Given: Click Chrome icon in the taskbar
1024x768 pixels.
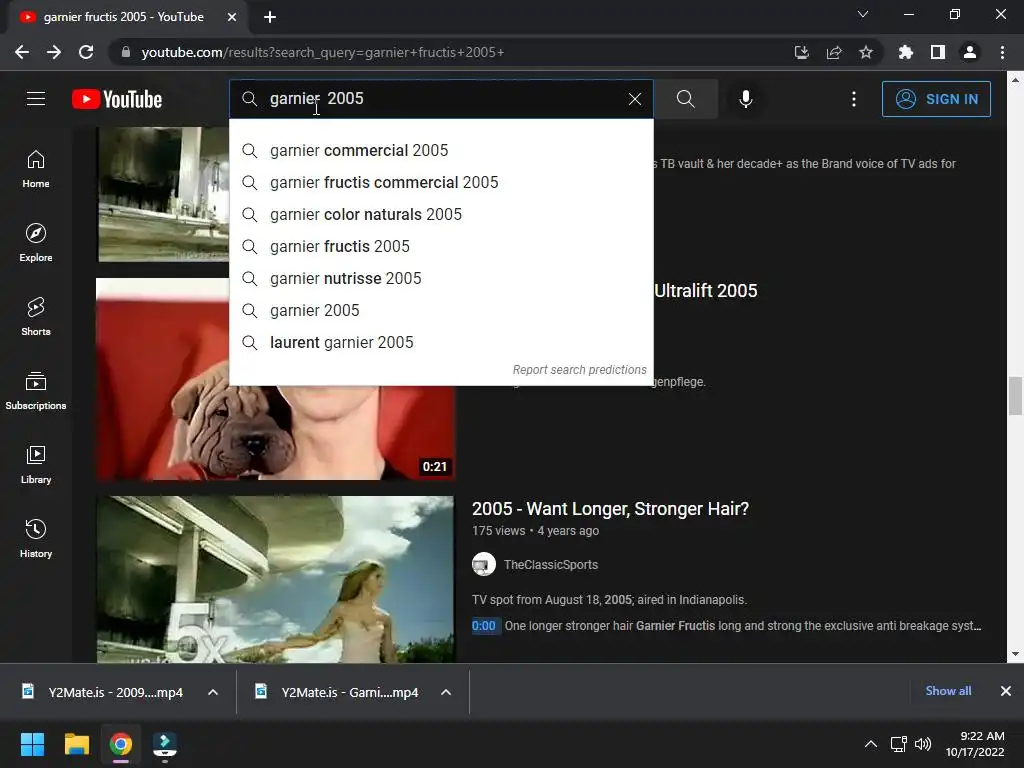Looking at the screenshot, I should pyautogui.click(x=121, y=744).
